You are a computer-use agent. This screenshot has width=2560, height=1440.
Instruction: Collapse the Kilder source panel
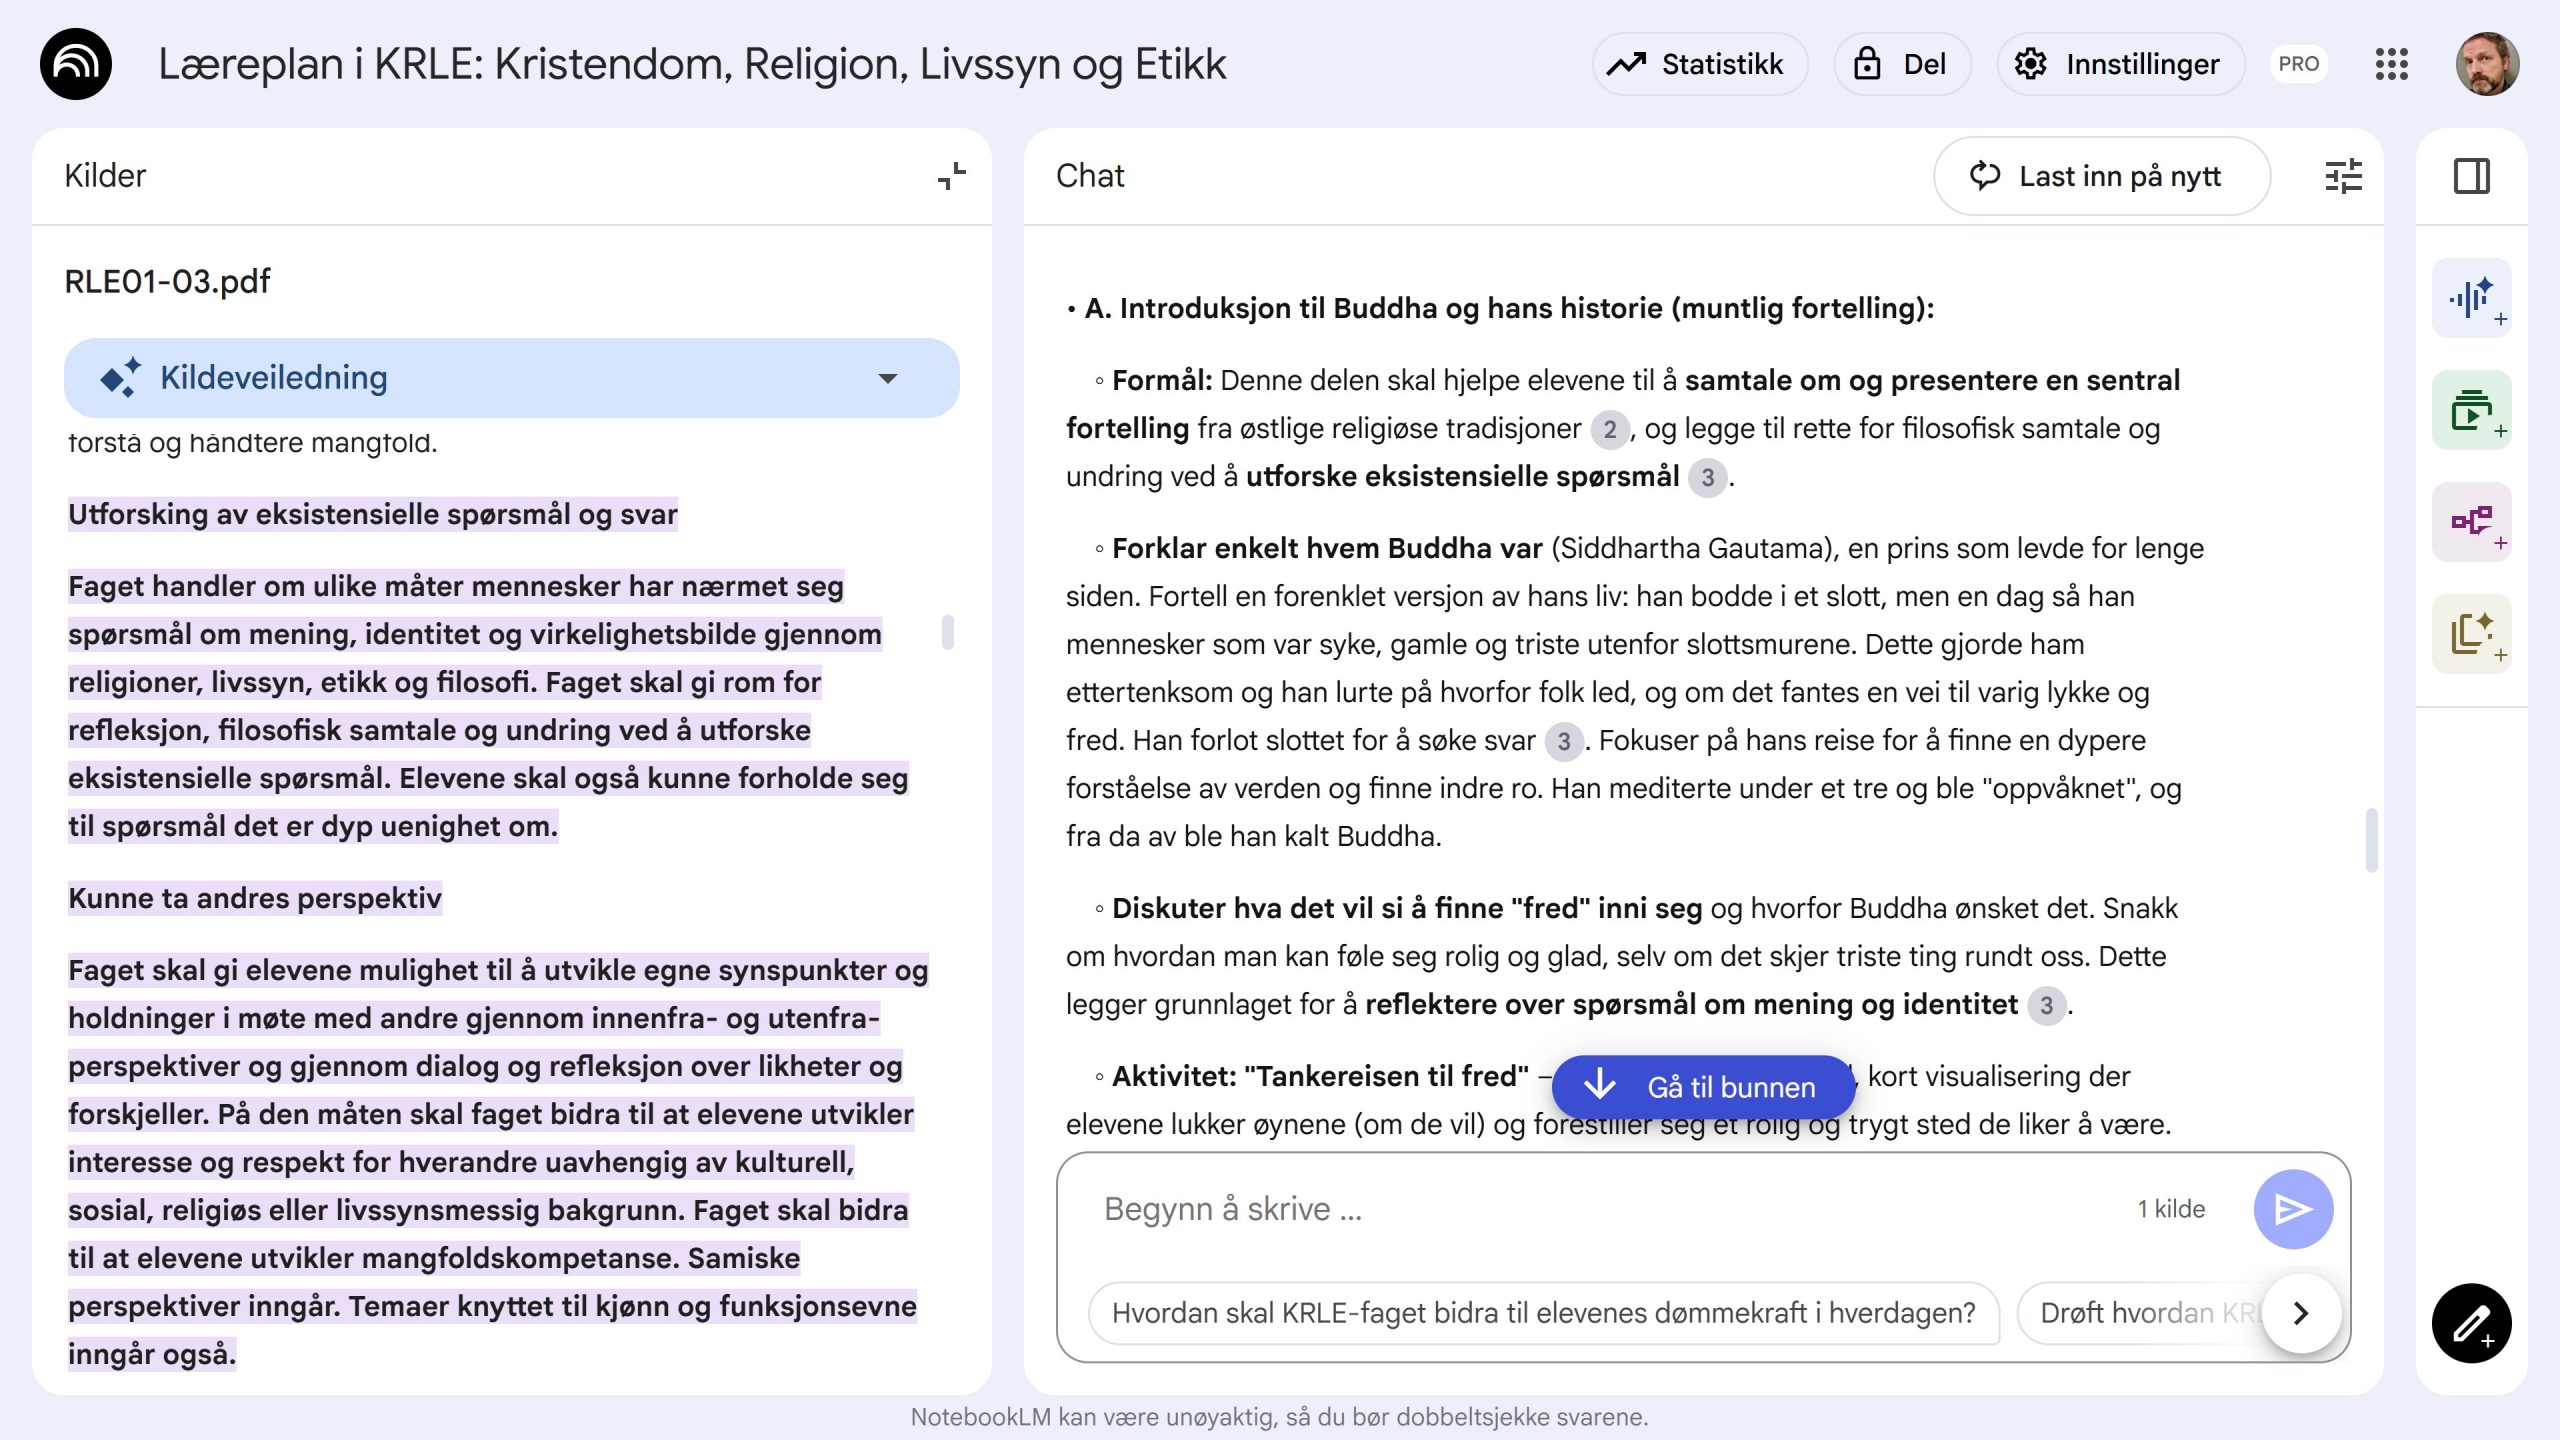(x=951, y=176)
